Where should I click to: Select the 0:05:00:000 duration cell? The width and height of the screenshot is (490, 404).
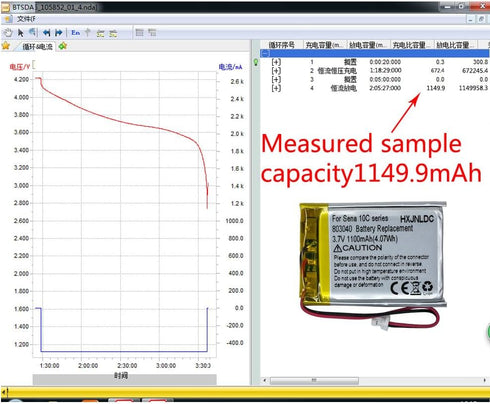pyautogui.click(x=385, y=79)
